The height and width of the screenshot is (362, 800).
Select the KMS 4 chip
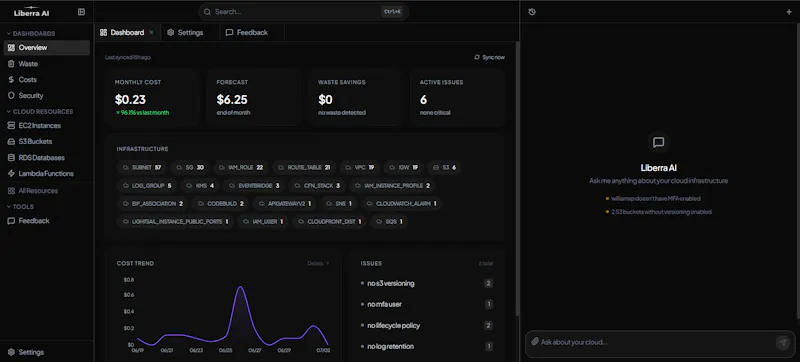[200, 186]
